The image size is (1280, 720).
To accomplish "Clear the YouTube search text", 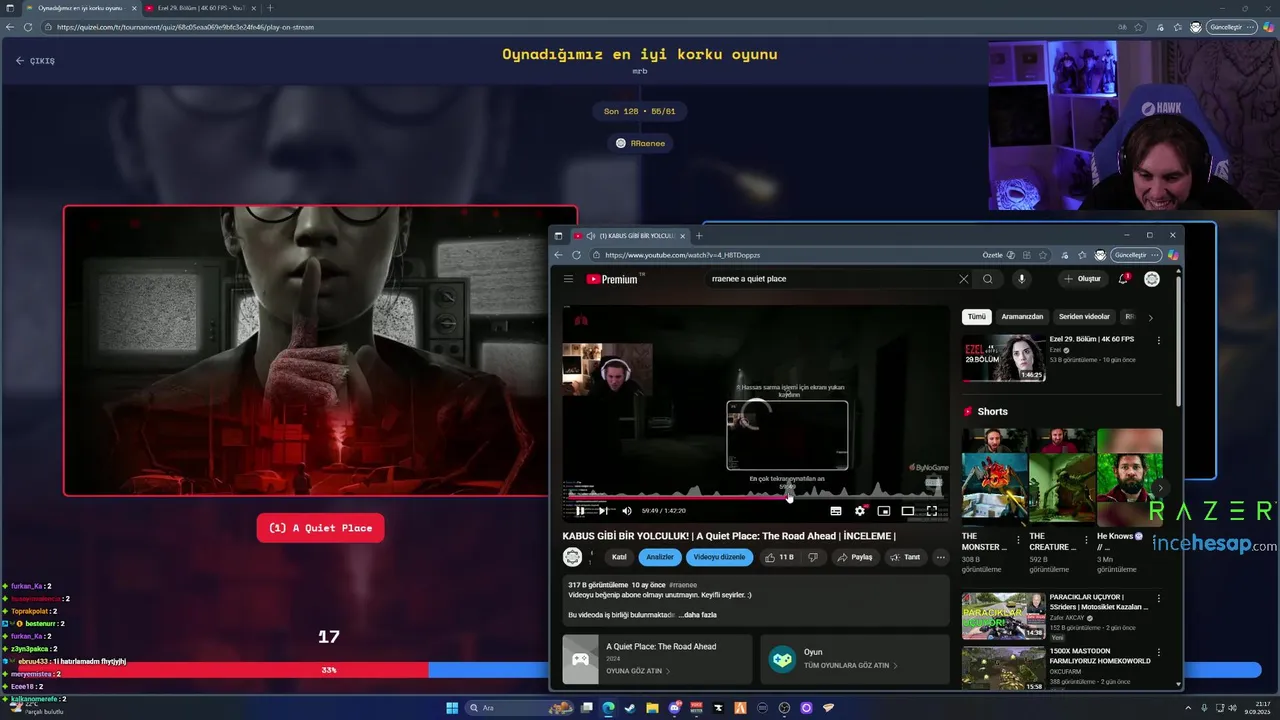I will point(964,279).
